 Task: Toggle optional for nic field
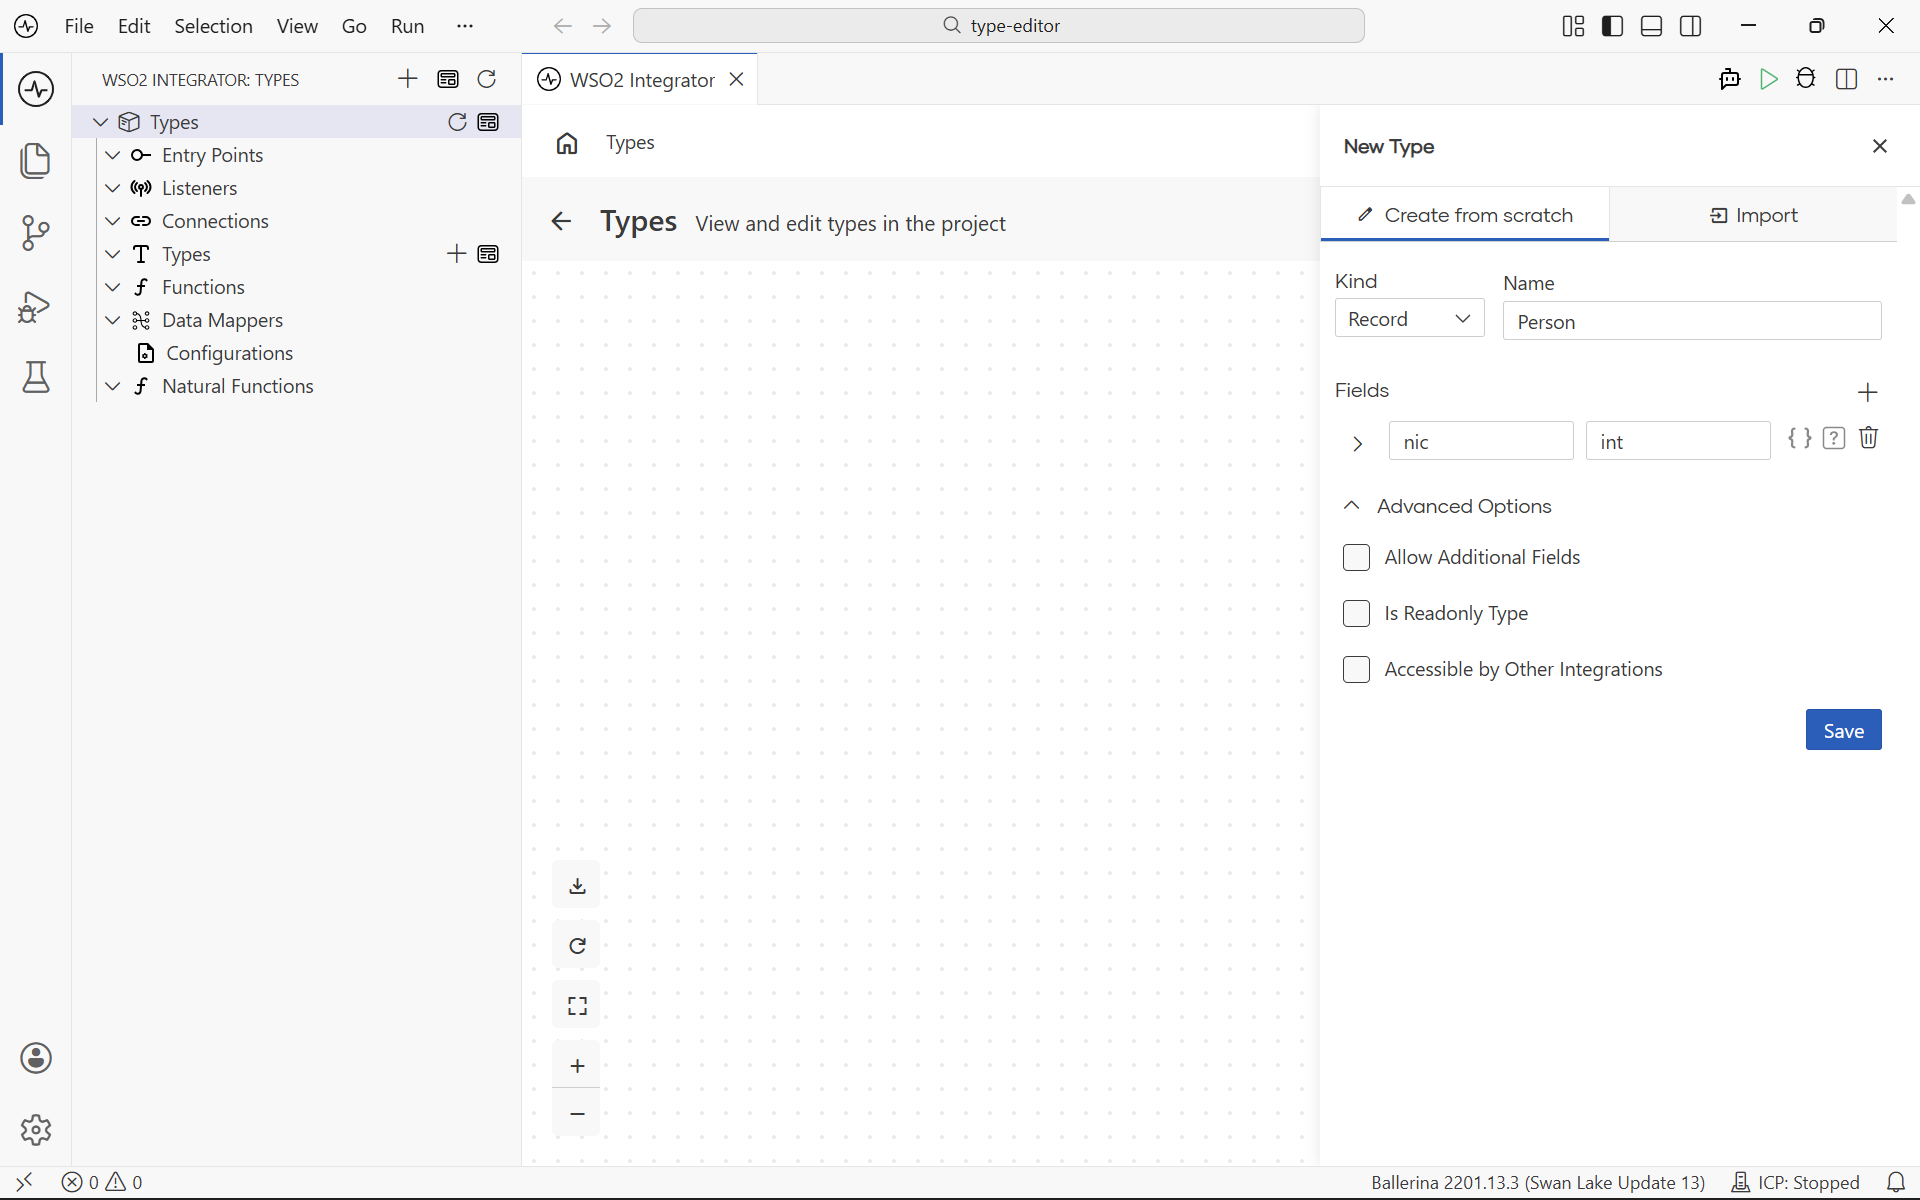(x=1834, y=438)
